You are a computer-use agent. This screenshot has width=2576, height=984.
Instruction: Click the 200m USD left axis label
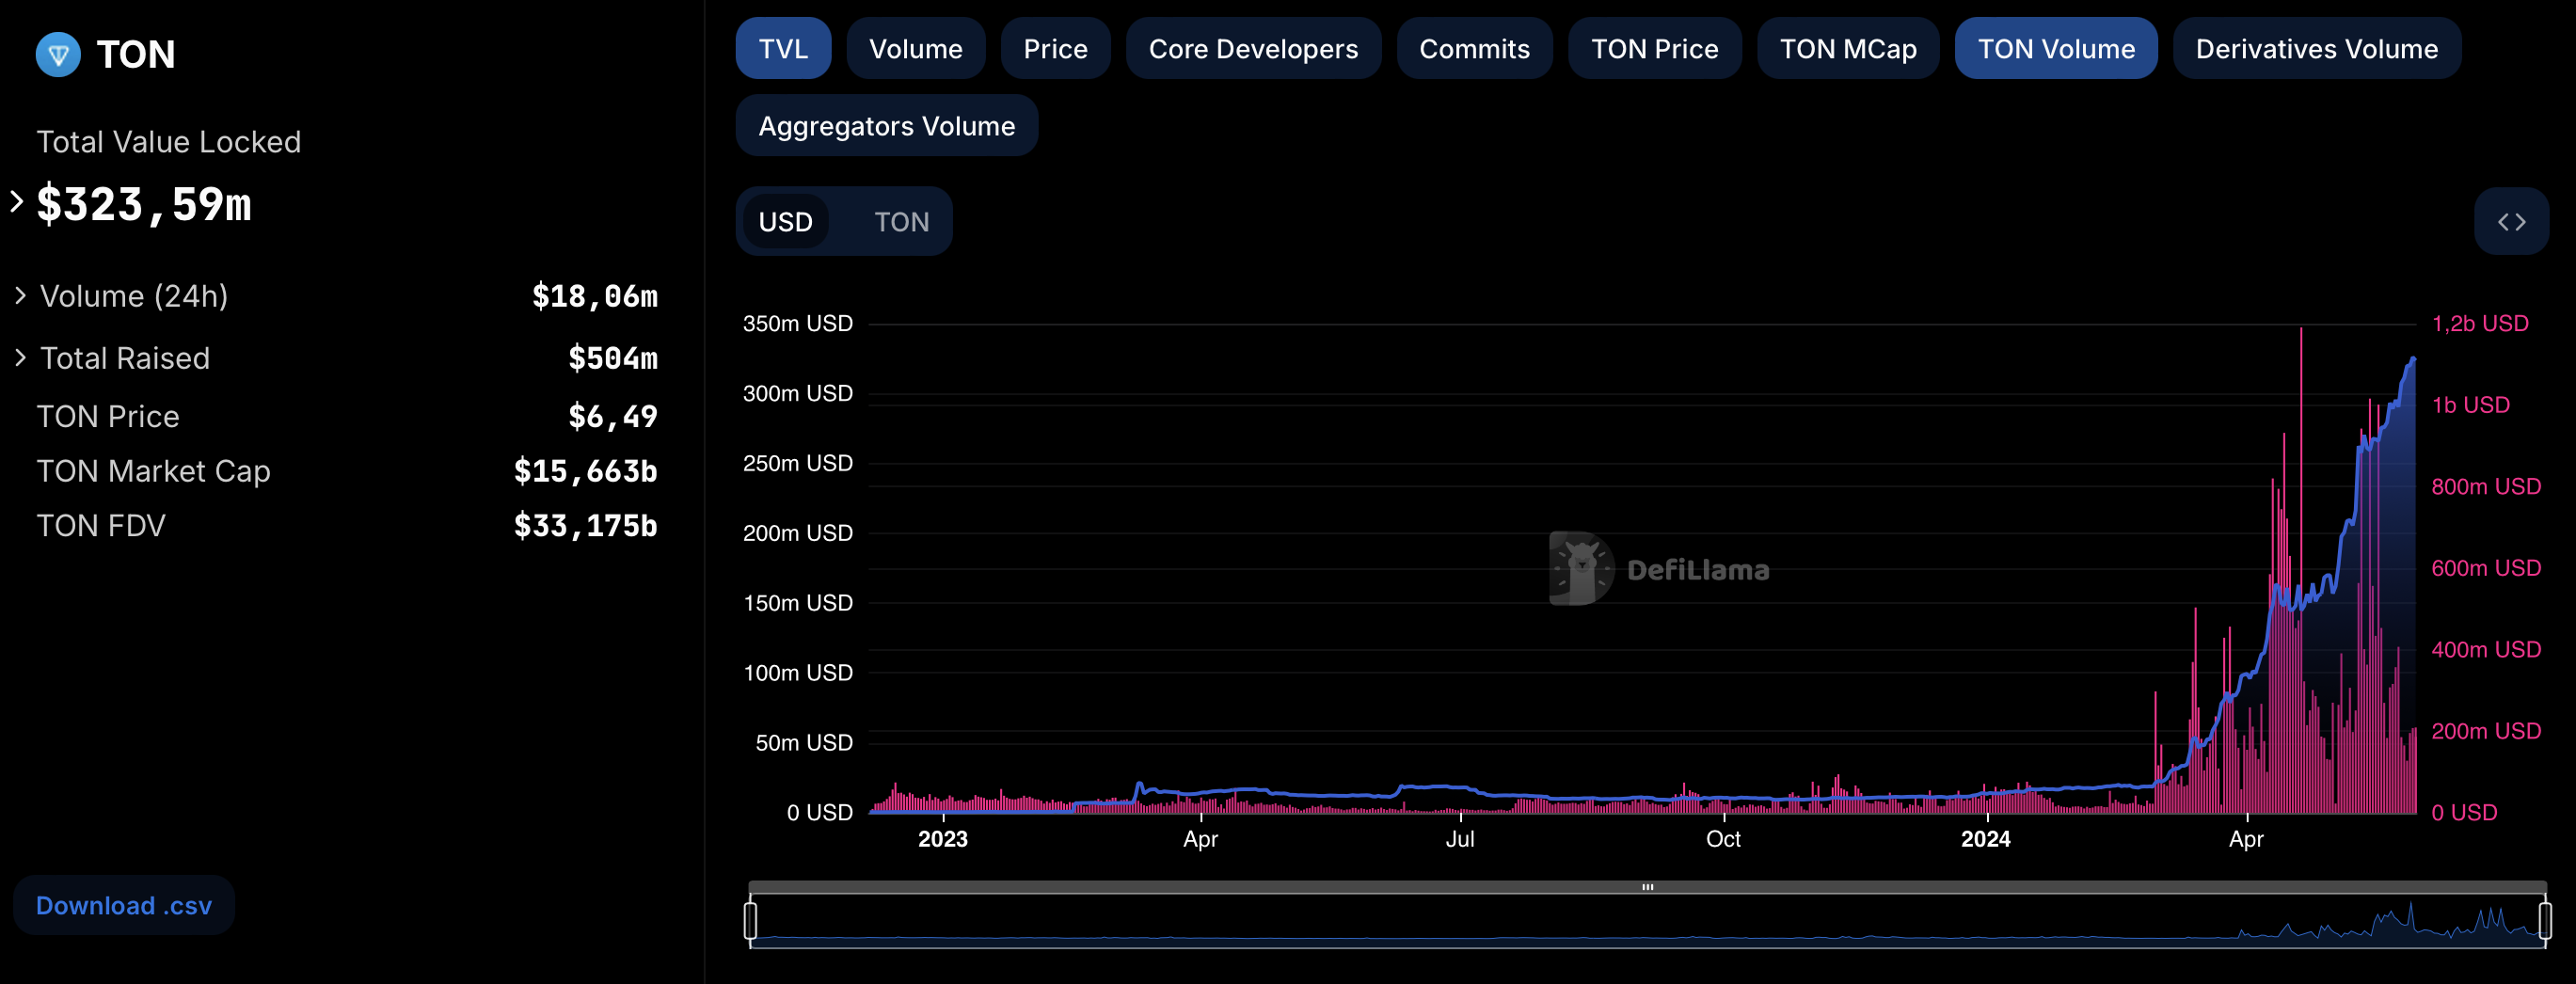click(797, 534)
